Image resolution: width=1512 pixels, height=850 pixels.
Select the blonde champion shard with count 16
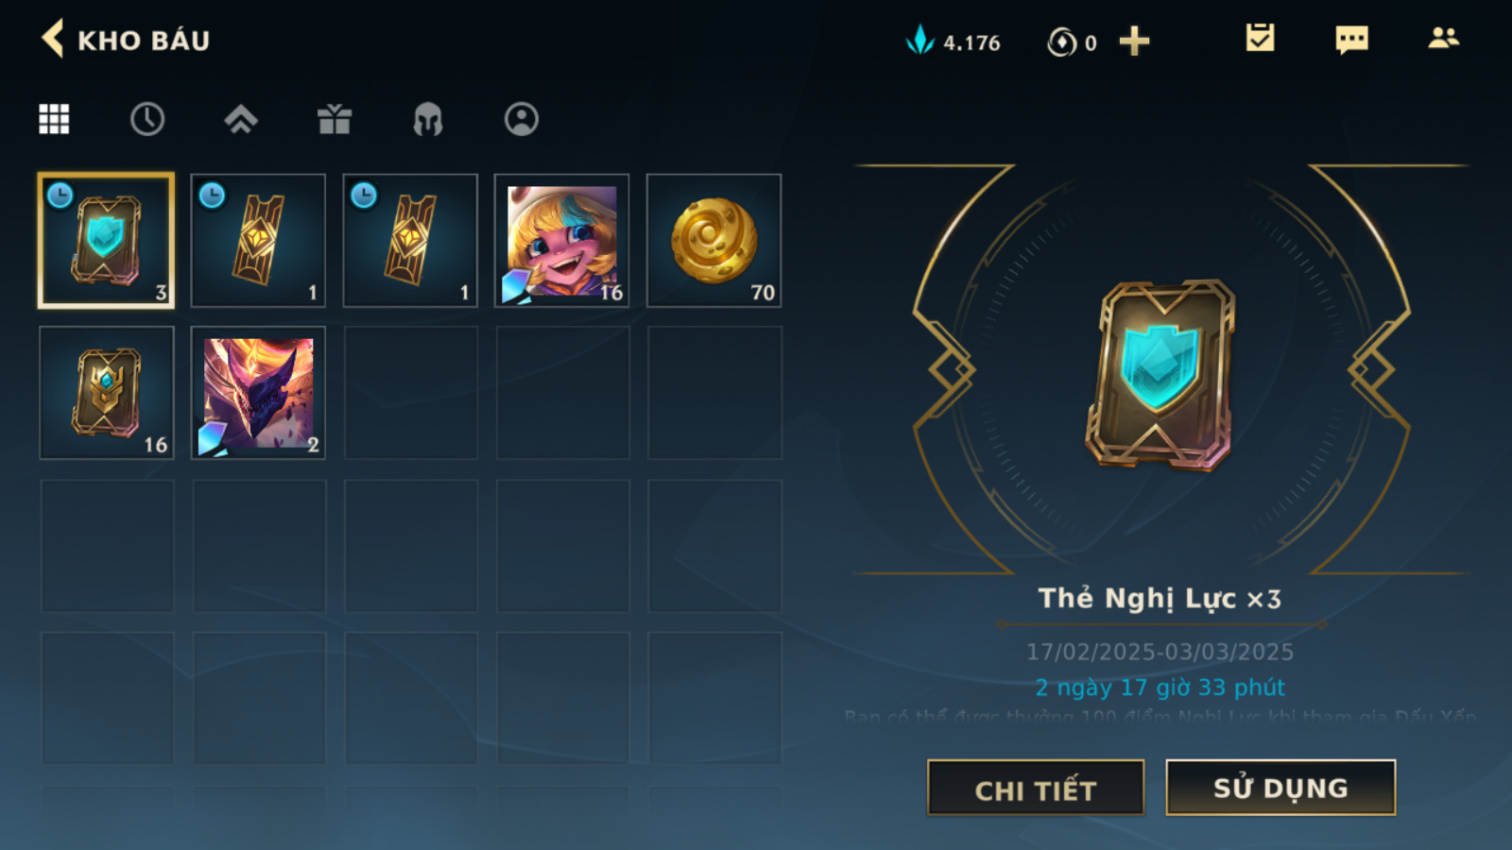(562, 240)
